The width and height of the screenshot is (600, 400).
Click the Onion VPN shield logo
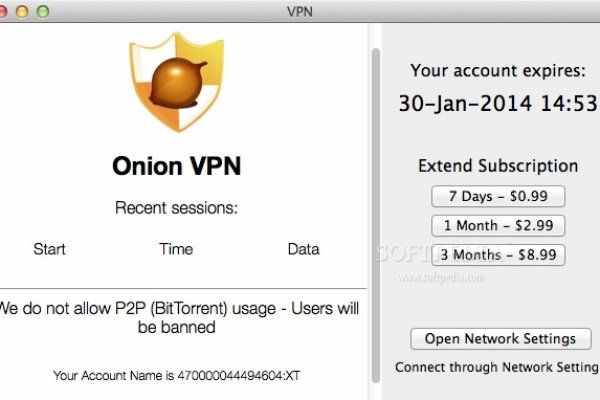[175, 88]
